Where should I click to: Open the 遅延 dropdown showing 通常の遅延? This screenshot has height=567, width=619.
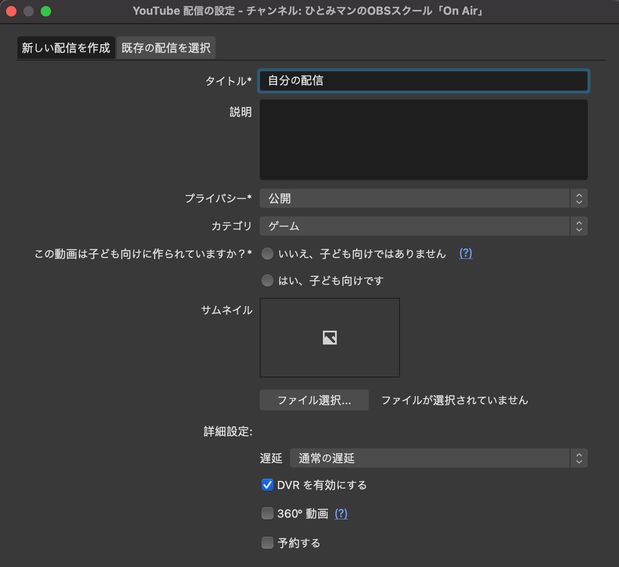tap(439, 458)
